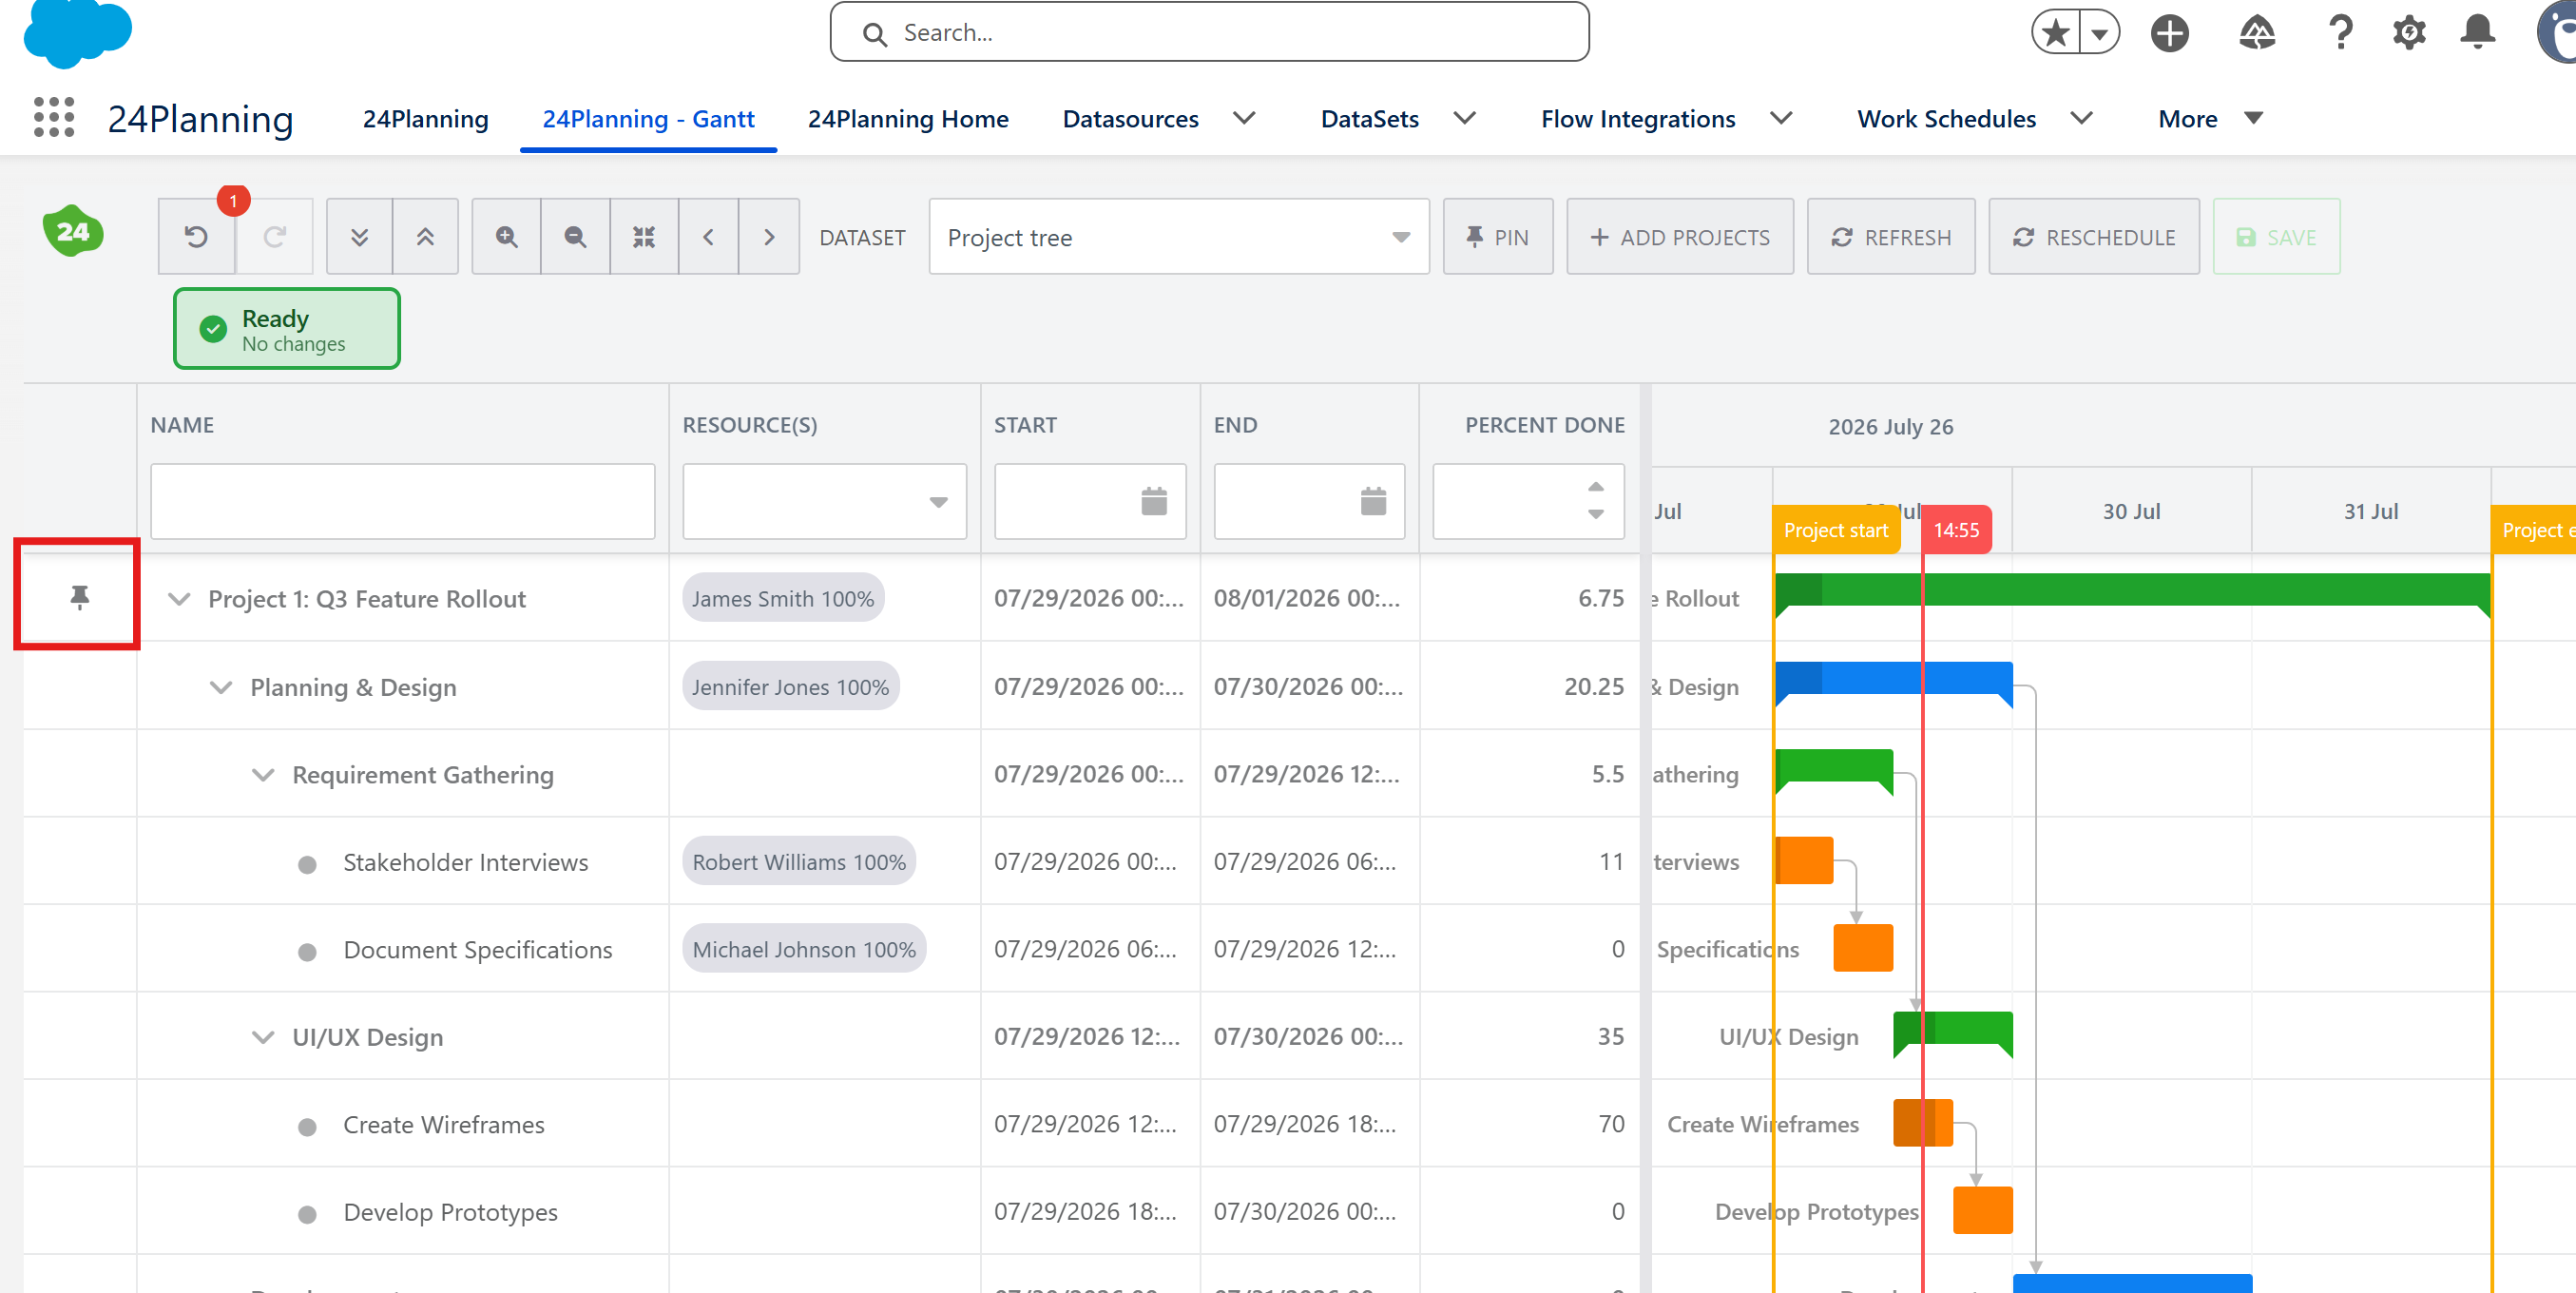The height and width of the screenshot is (1293, 2576).
Task: Open the App Launcher grid
Action: point(54,118)
